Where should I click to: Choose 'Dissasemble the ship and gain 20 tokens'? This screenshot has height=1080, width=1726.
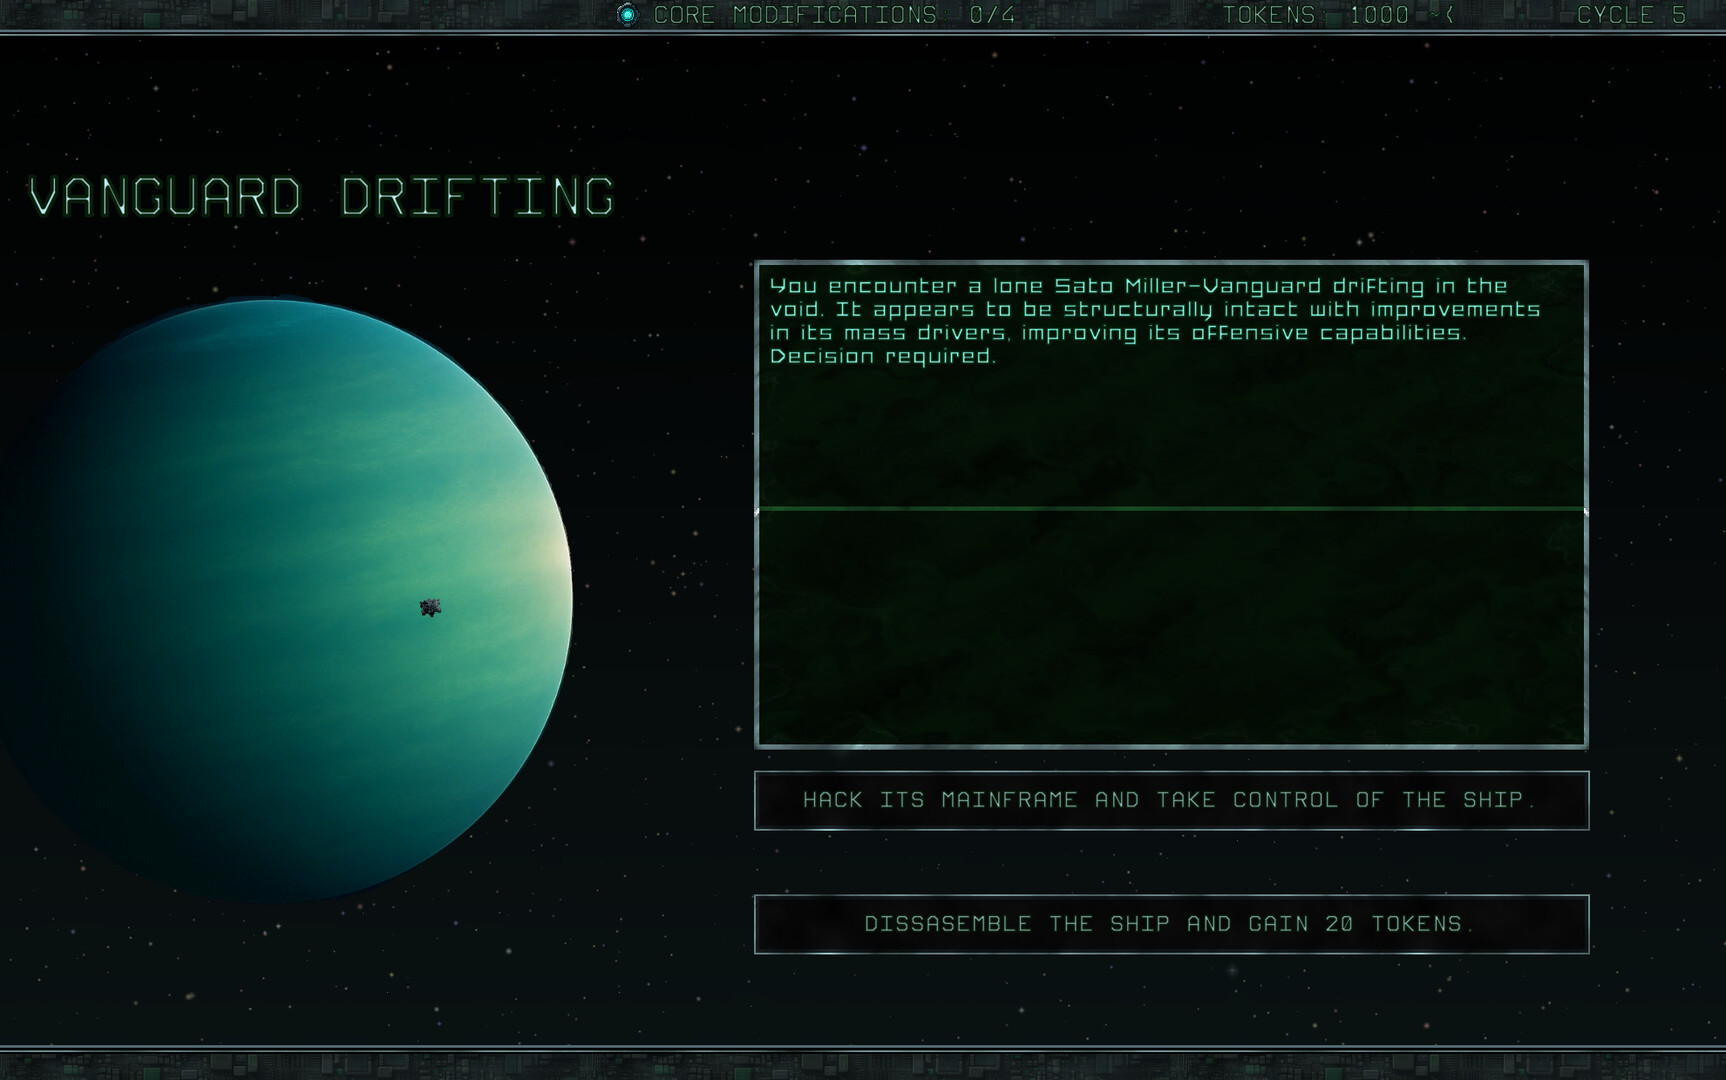1170,925
